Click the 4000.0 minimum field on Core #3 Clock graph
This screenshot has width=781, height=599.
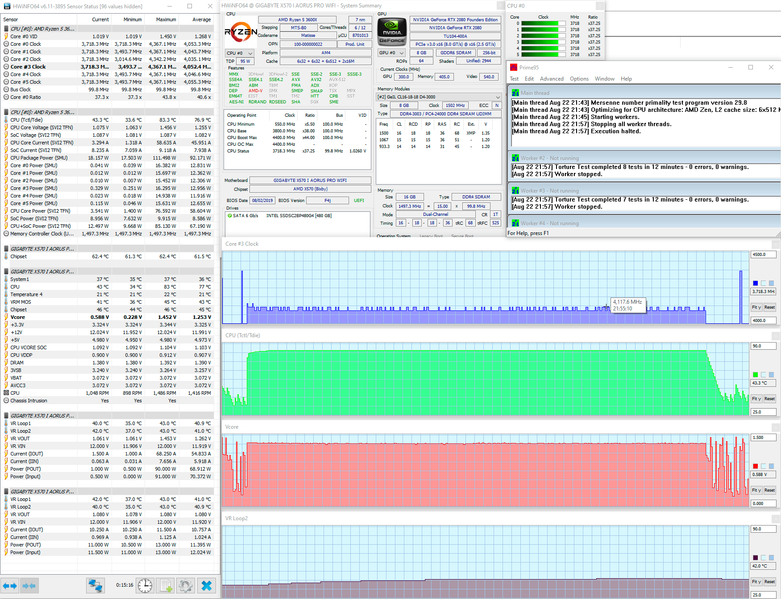click(763, 320)
